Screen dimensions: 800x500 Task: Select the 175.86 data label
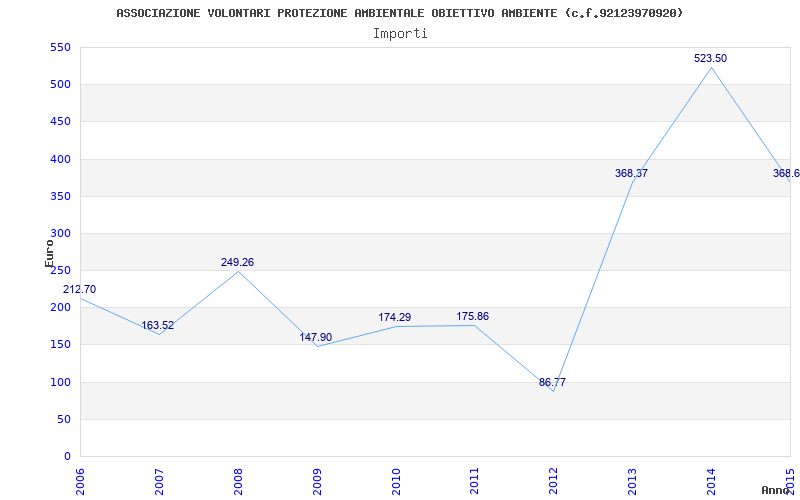click(x=472, y=316)
